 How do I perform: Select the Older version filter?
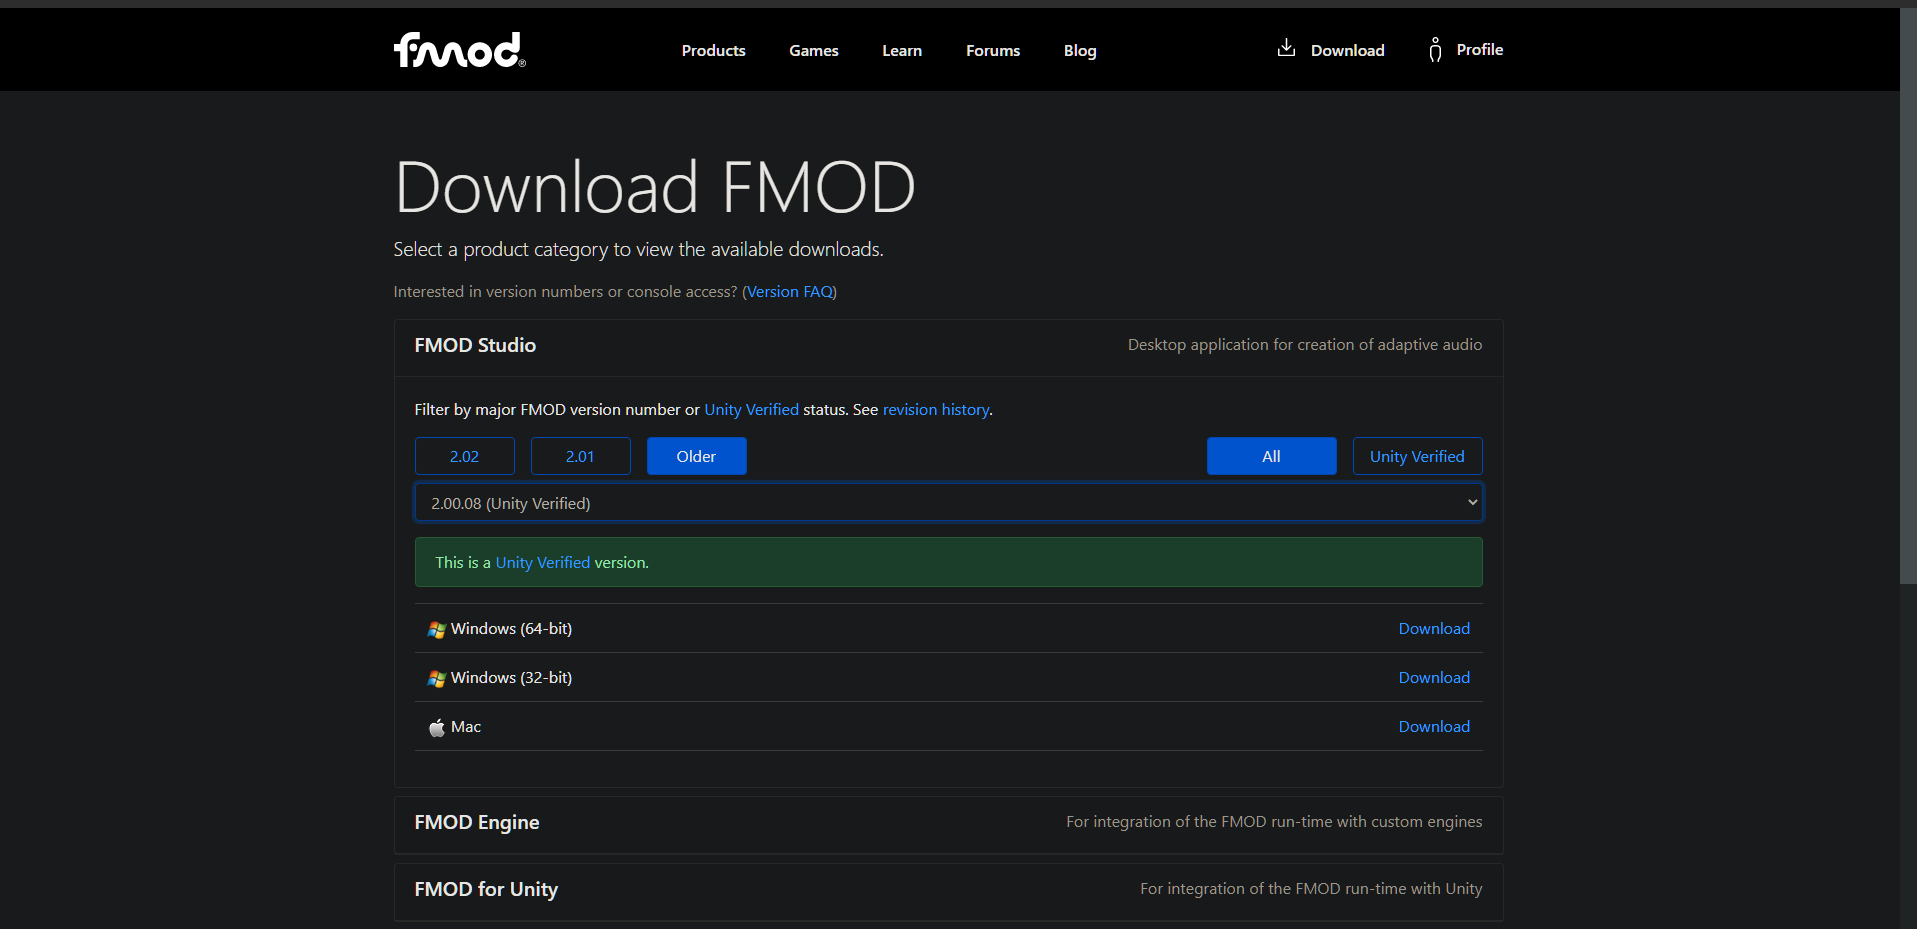(697, 456)
